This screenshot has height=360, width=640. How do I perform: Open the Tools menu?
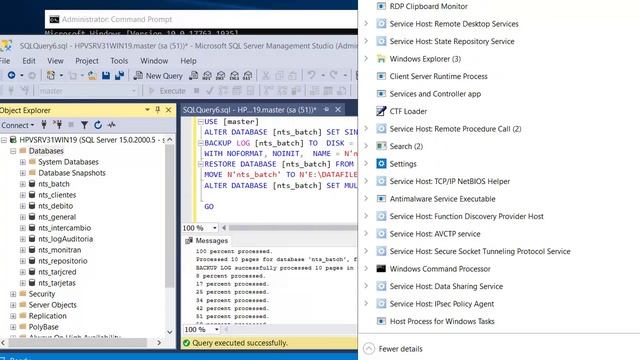(119, 61)
